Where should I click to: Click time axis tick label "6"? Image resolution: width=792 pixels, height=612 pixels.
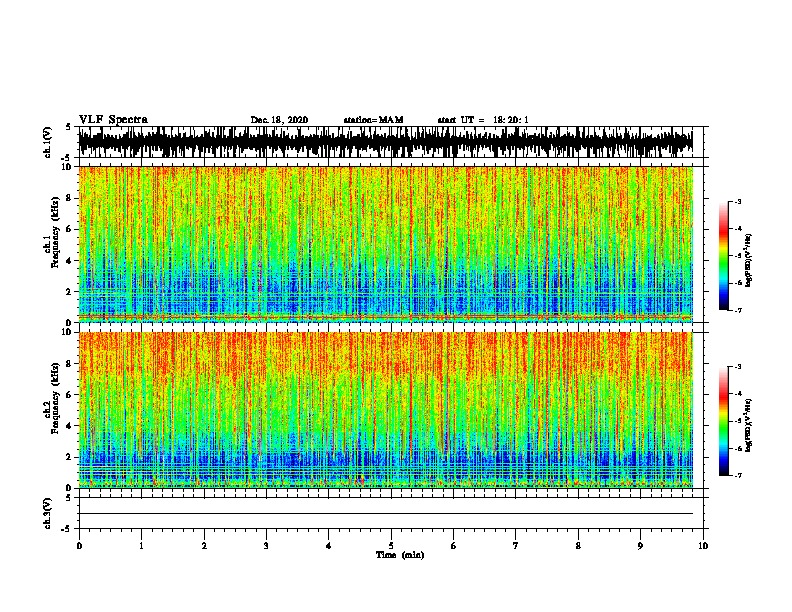click(x=454, y=546)
